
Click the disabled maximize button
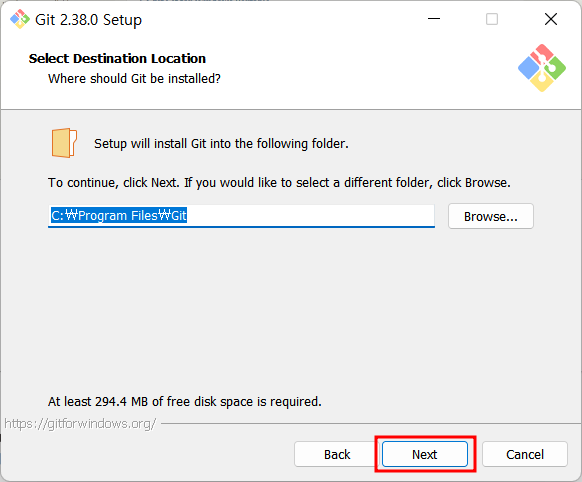coord(492,19)
